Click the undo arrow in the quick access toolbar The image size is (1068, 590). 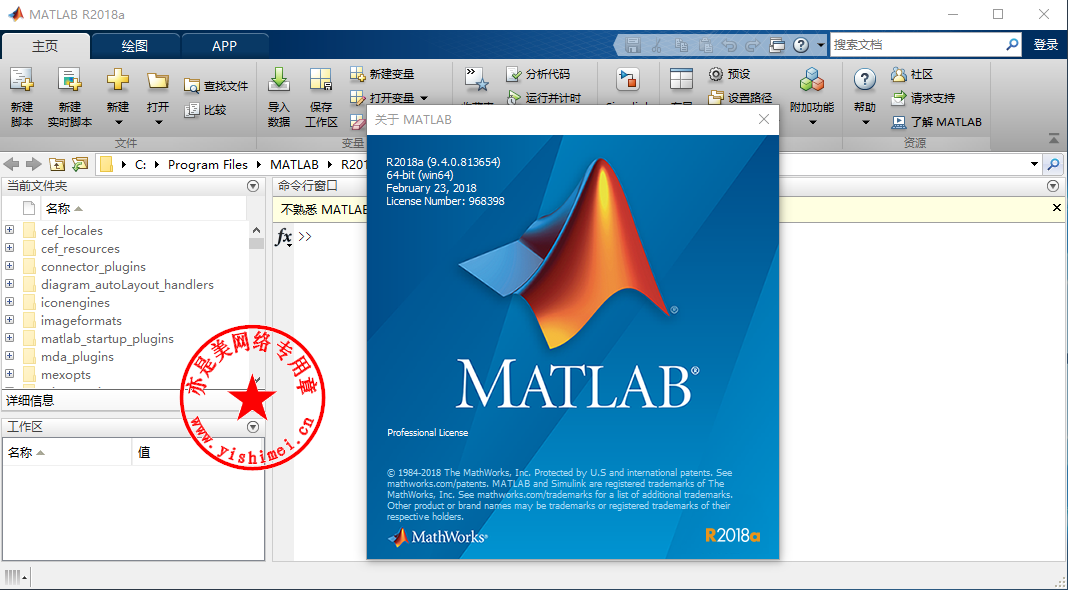click(729, 46)
